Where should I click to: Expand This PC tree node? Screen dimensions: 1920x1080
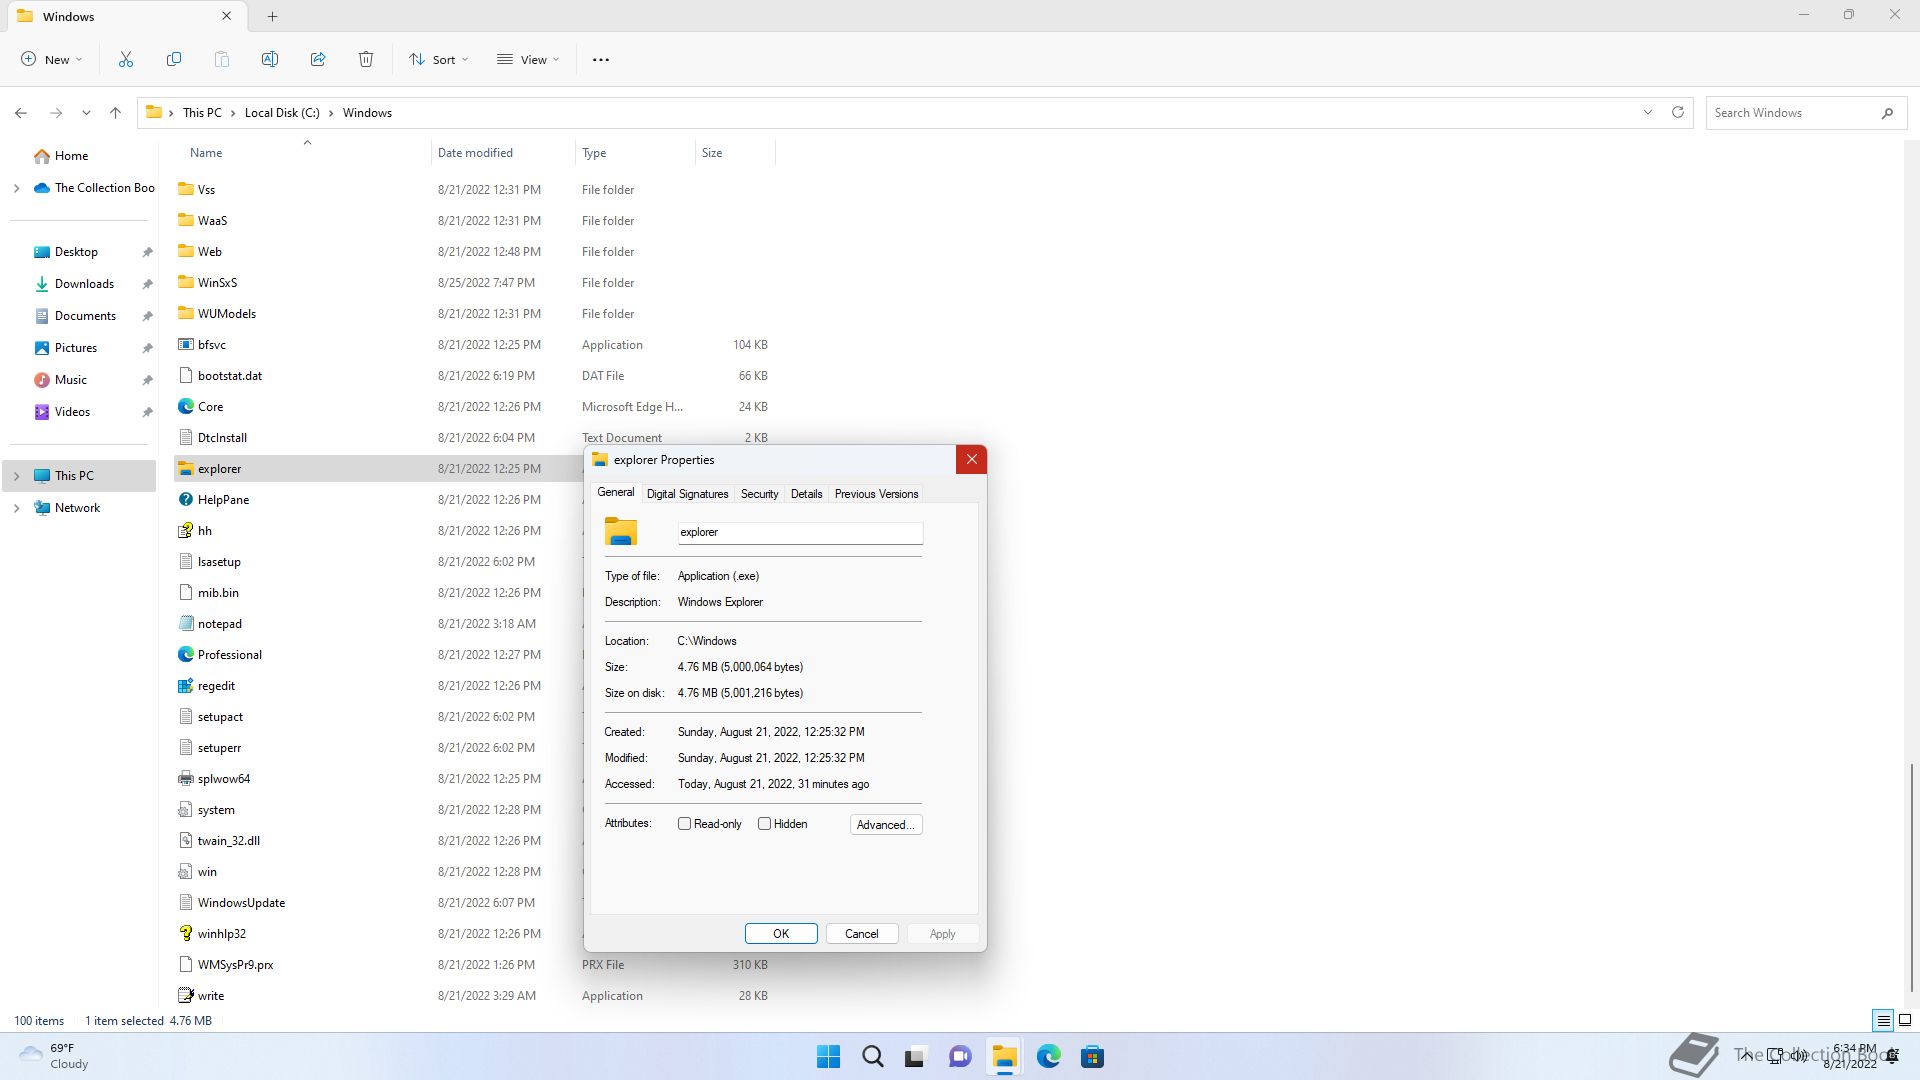tap(16, 476)
